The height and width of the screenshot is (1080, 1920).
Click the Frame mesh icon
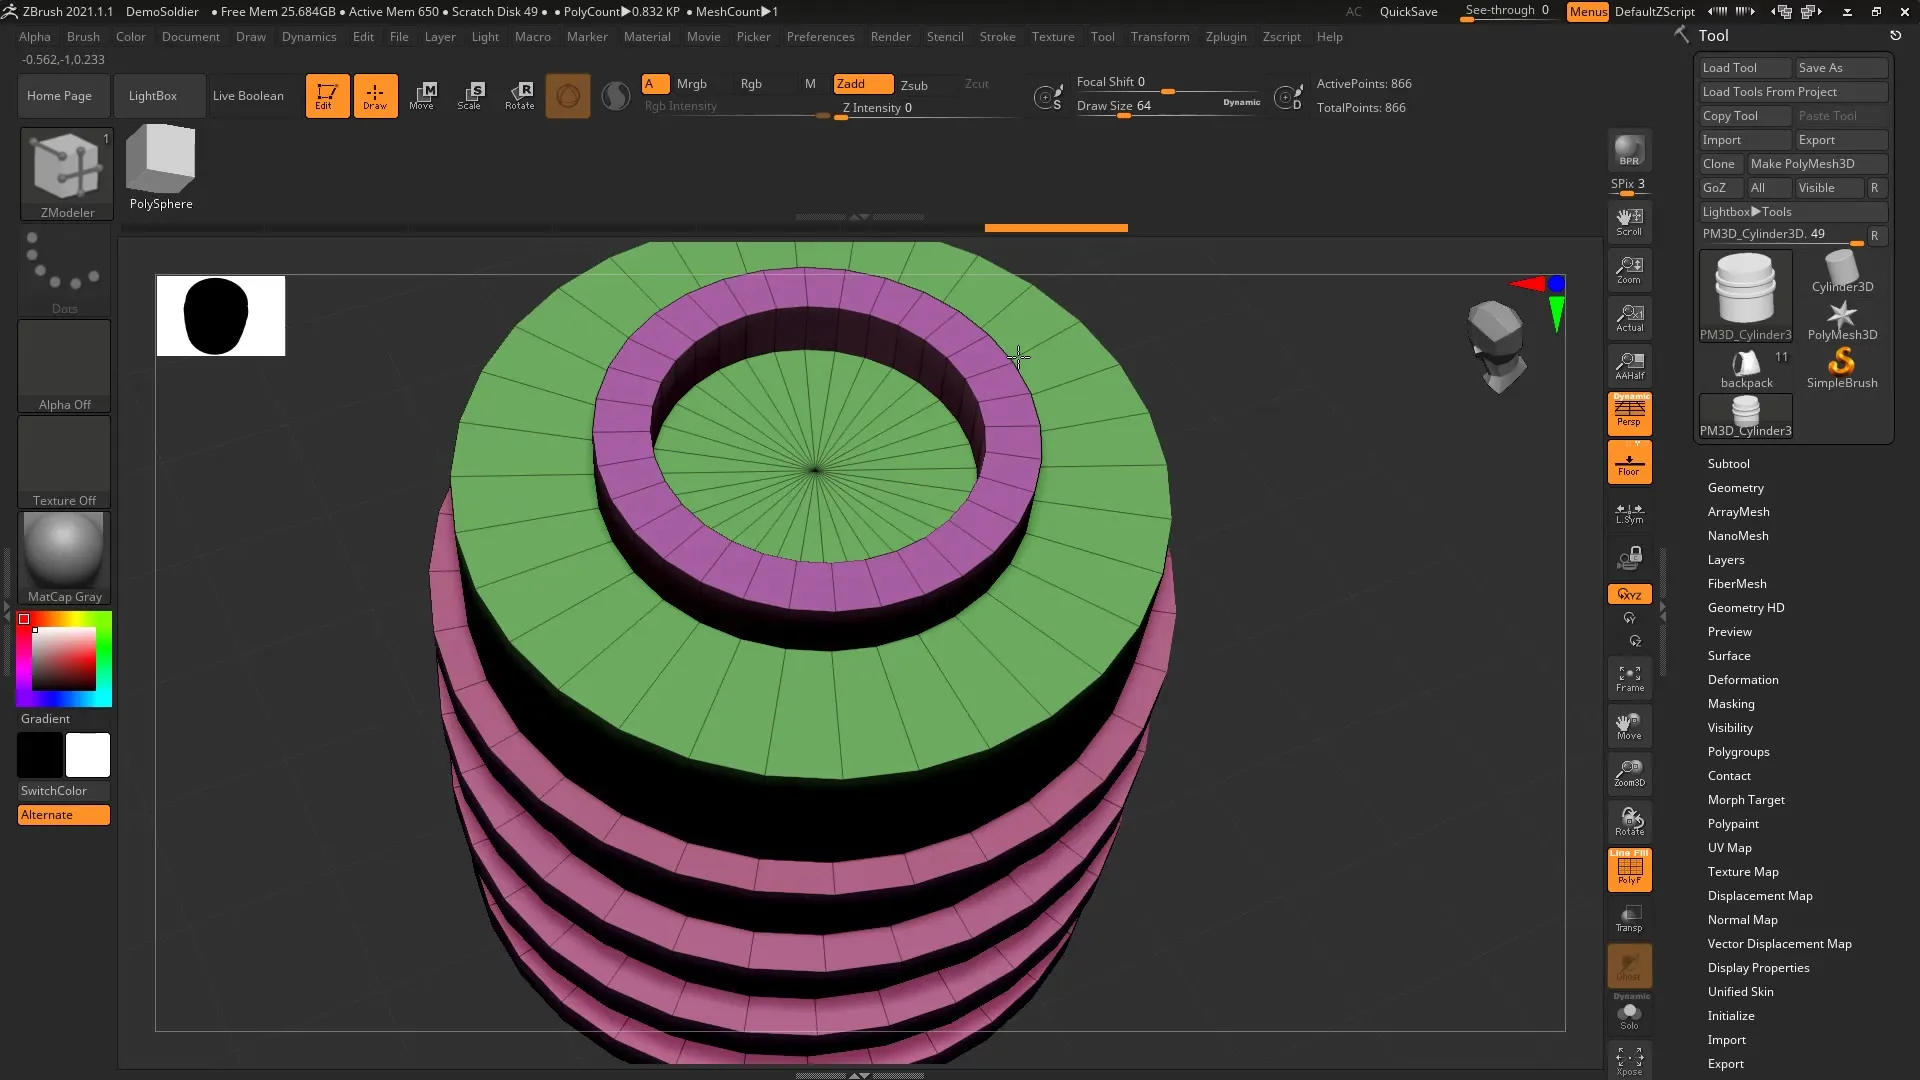(1629, 679)
